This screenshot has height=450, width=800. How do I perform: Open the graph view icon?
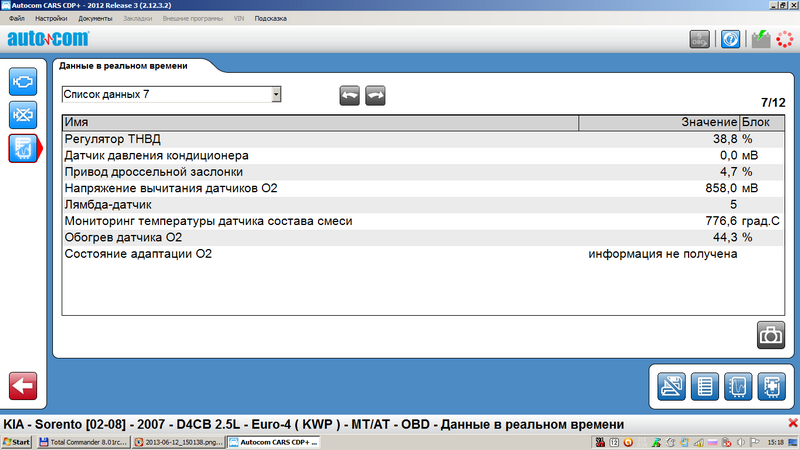click(x=738, y=386)
